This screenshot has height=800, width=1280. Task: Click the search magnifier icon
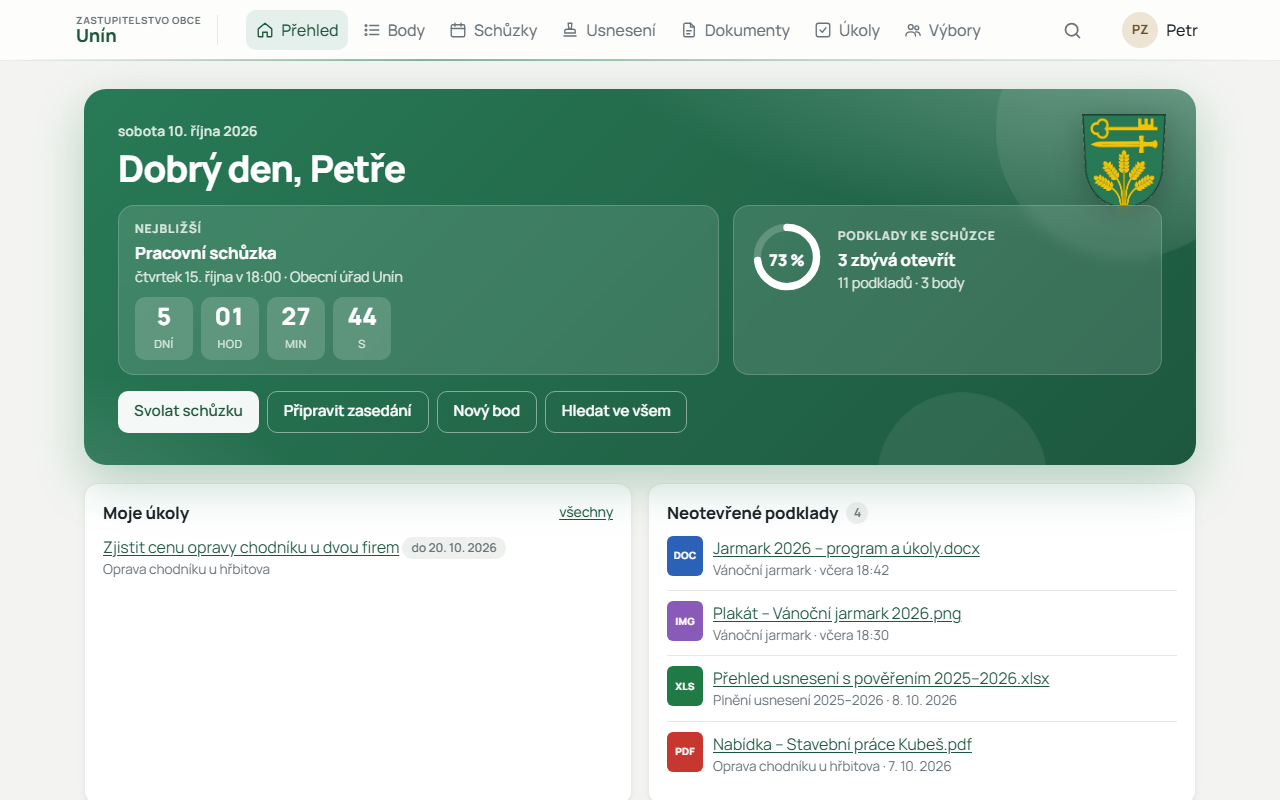point(1072,30)
